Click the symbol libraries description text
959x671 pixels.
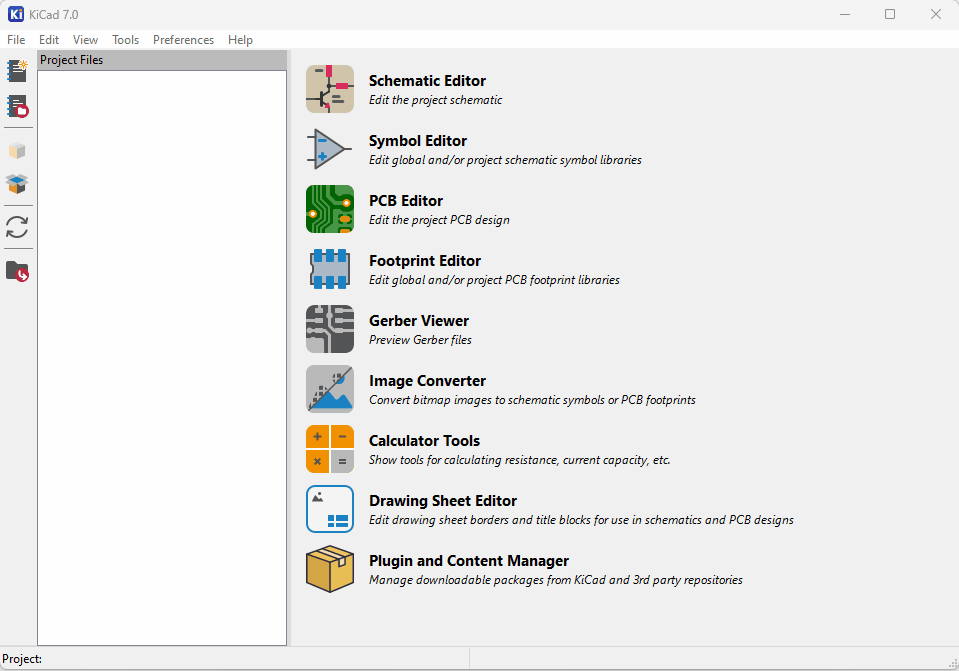point(505,160)
